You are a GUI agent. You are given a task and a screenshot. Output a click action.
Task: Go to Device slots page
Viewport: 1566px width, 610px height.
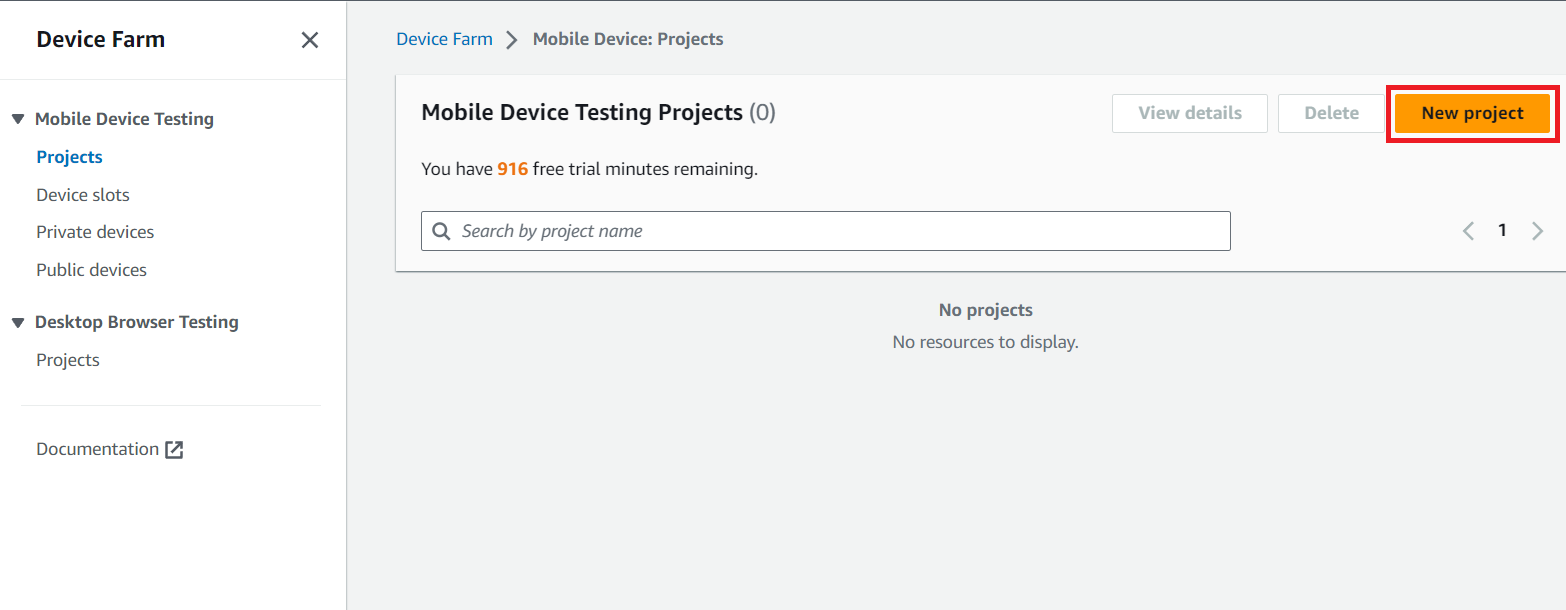click(83, 195)
